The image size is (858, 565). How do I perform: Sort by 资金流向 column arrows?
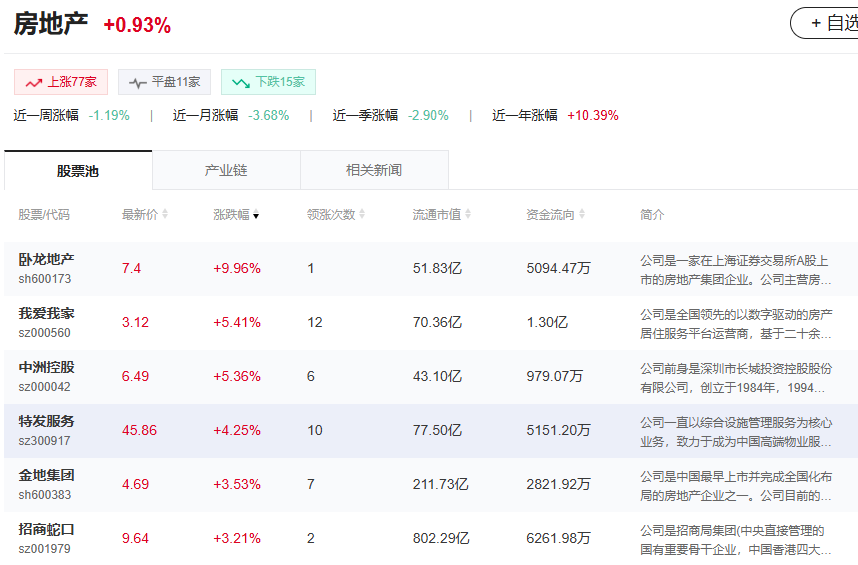[x=582, y=214]
